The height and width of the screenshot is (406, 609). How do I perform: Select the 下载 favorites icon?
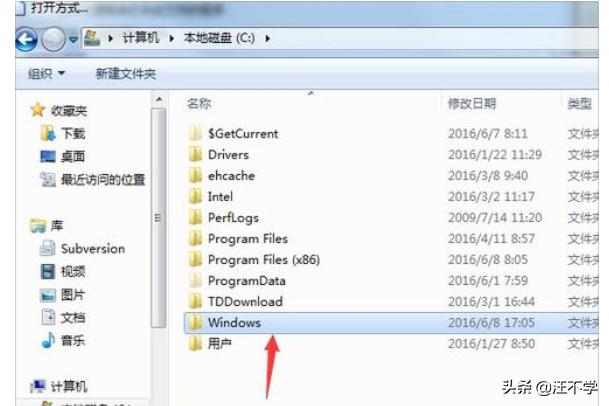(x=48, y=134)
